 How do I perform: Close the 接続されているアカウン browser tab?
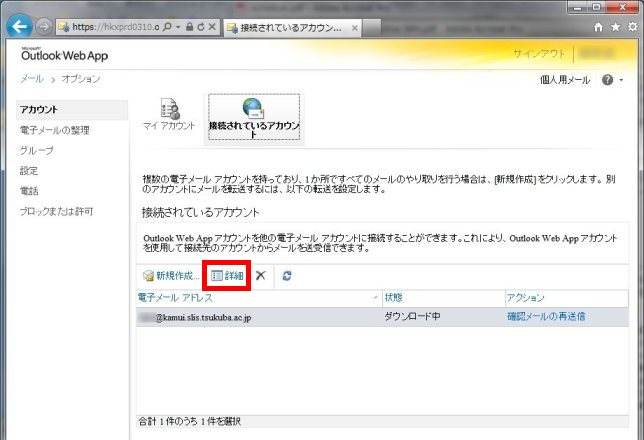click(x=354, y=28)
